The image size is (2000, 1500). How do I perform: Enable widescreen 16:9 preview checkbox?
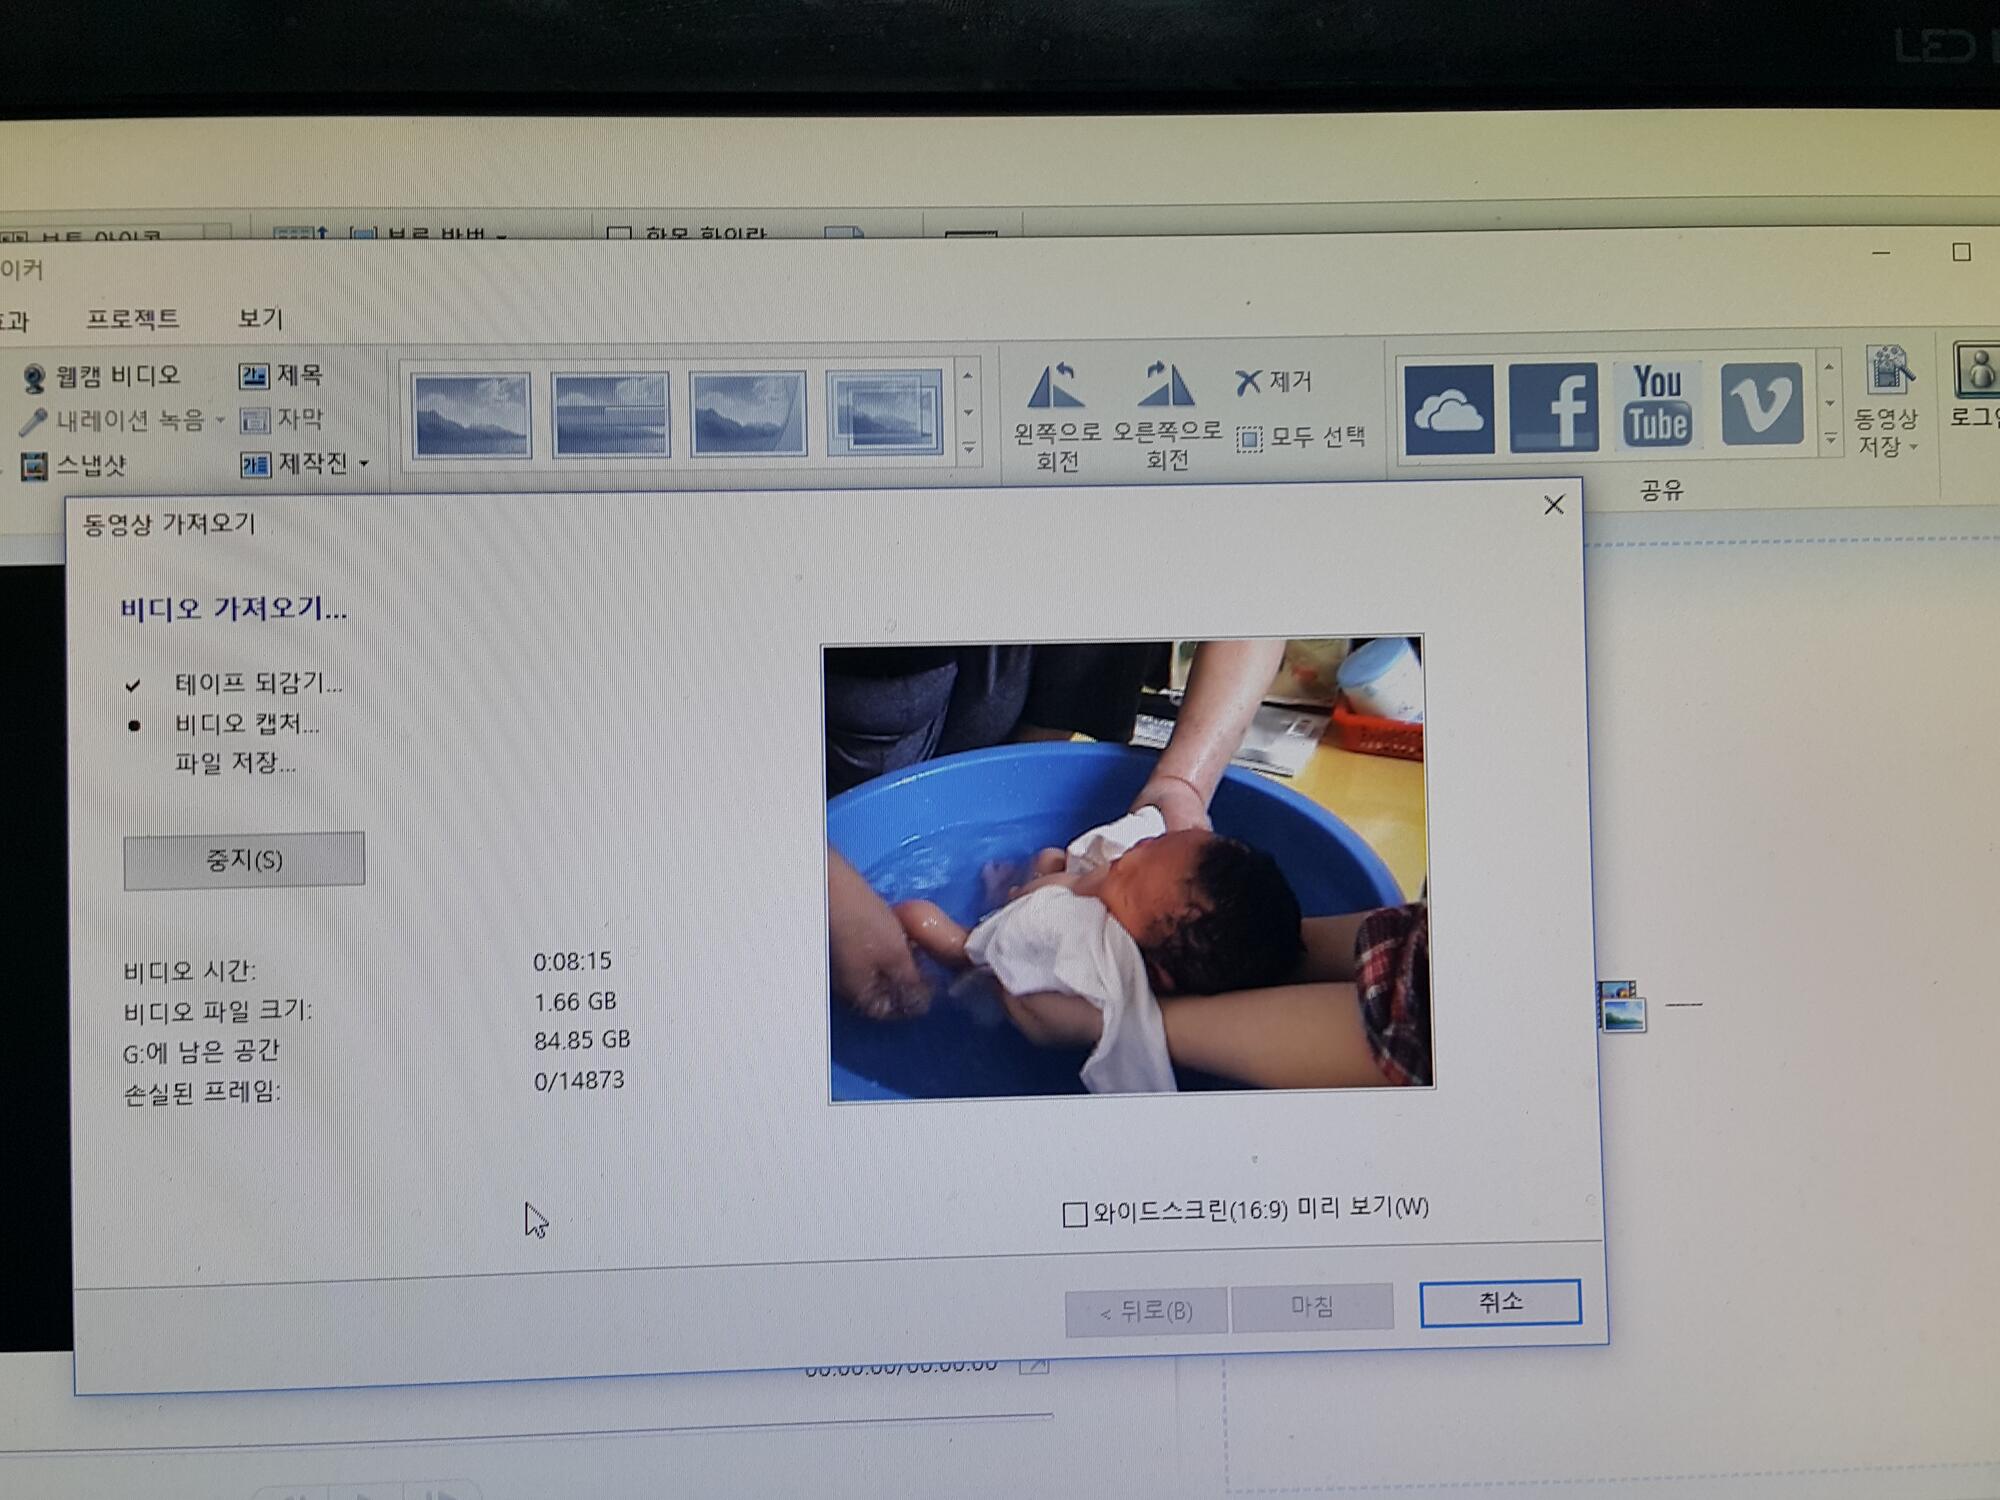[1074, 1215]
